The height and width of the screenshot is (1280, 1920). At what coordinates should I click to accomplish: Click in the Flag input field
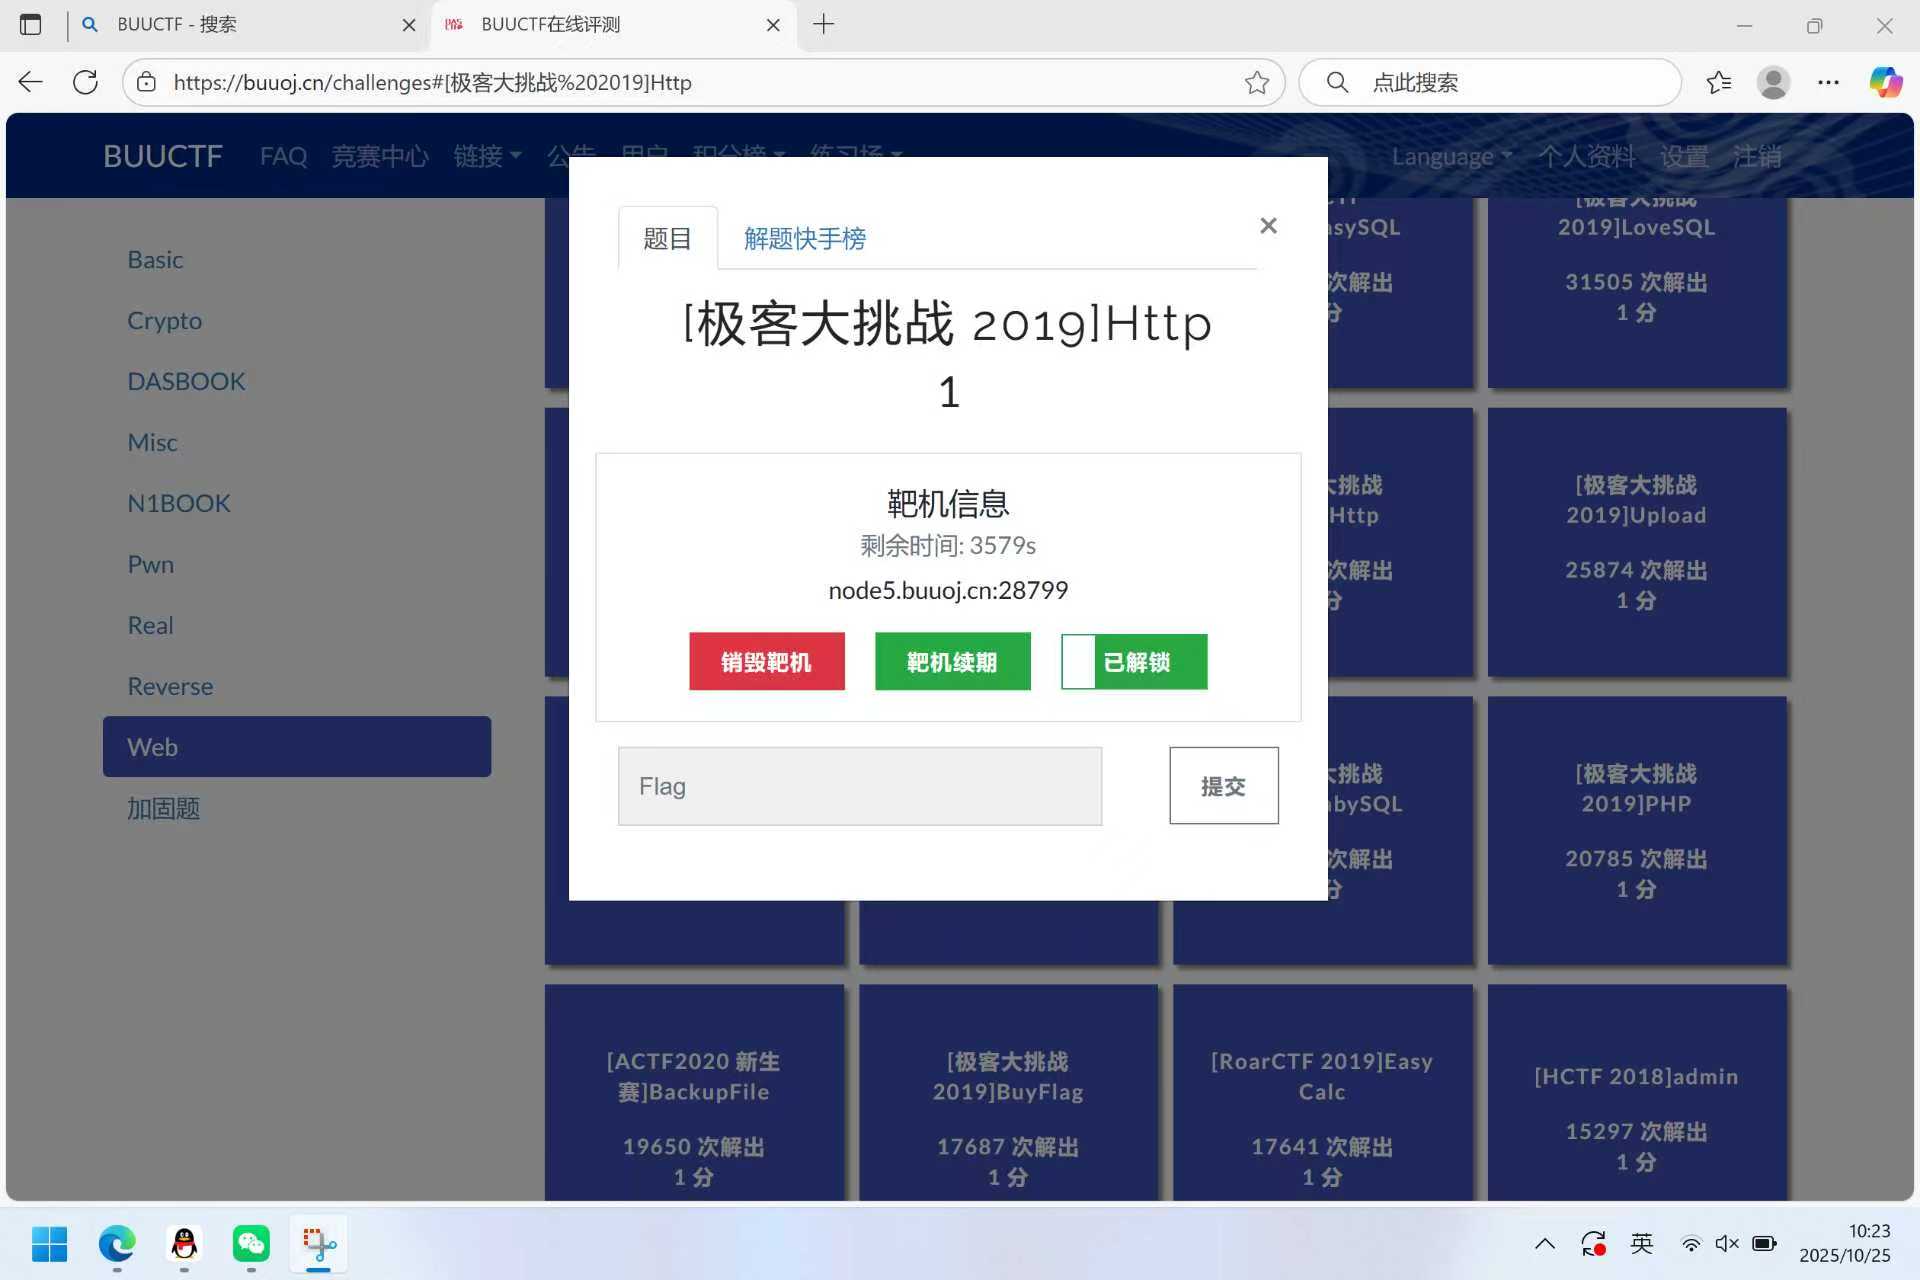tap(859, 786)
